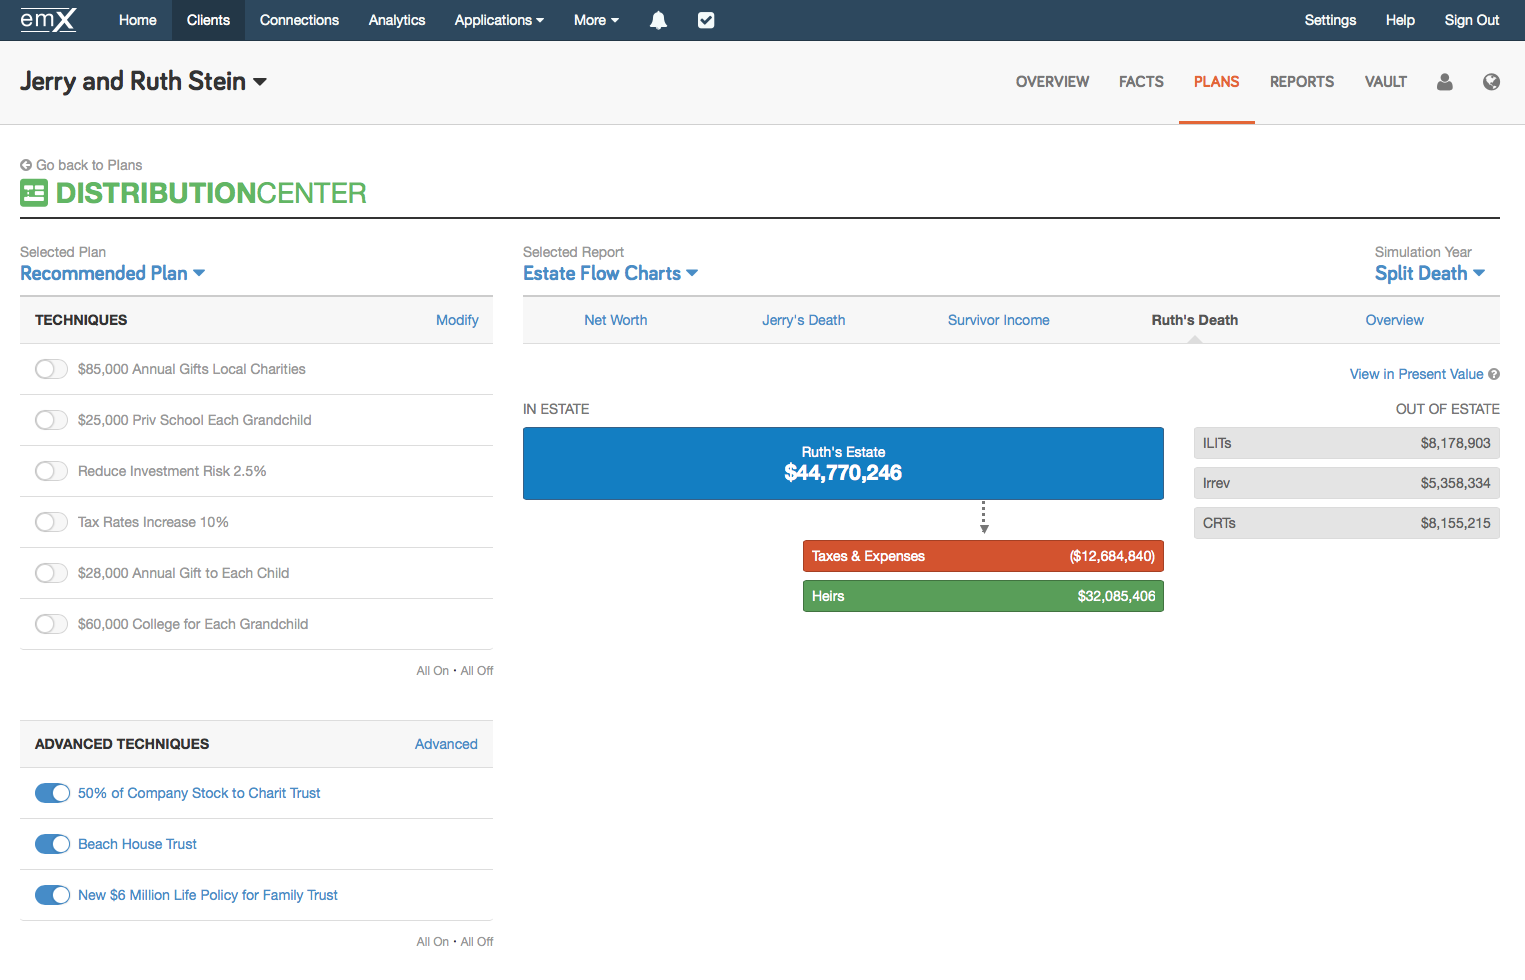Click View in Present Value link
This screenshot has width=1525, height=980.
[x=1416, y=374]
